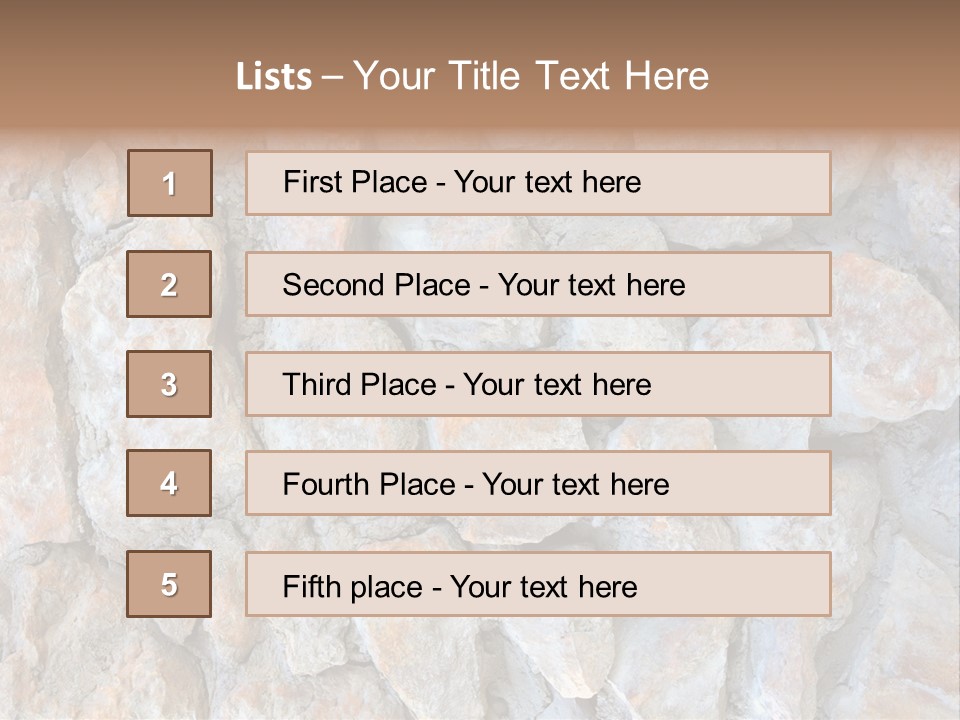Click the words "Second Place"
This screenshot has height=720, width=960.
(375, 285)
